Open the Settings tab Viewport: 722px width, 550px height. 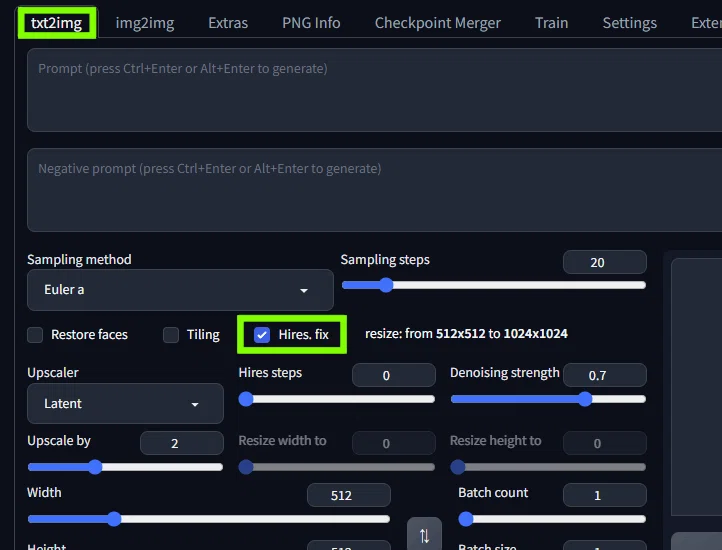click(x=629, y=23)
